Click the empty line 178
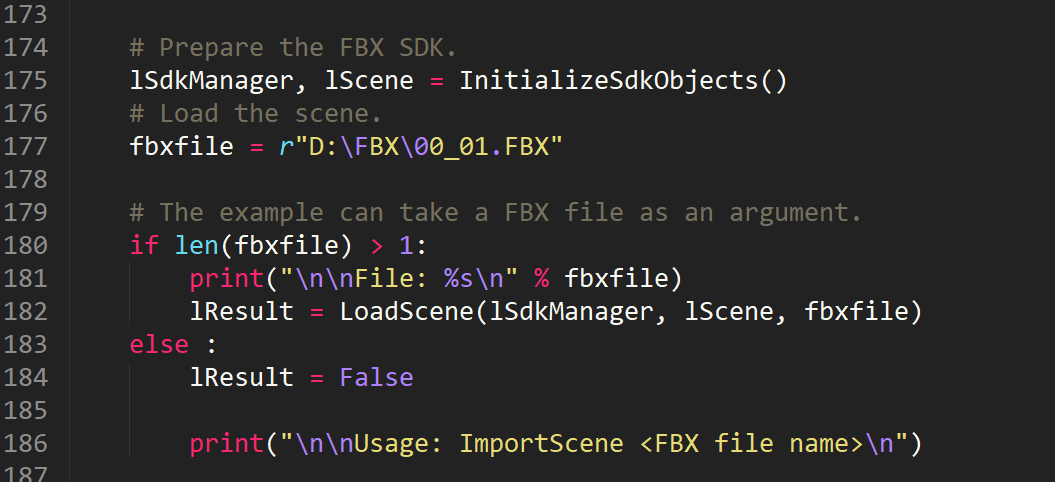 (562, 180)
